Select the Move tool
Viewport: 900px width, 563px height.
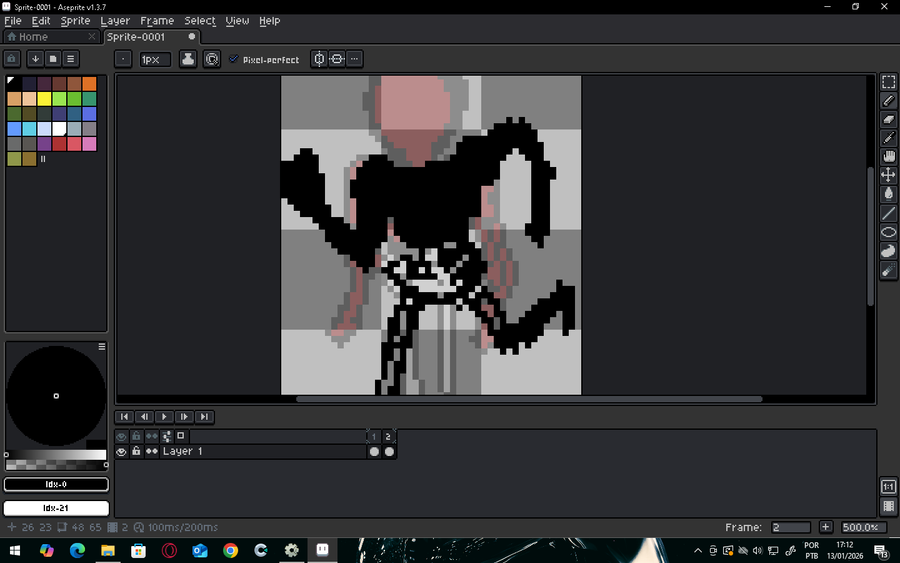[x=888, y=175]
